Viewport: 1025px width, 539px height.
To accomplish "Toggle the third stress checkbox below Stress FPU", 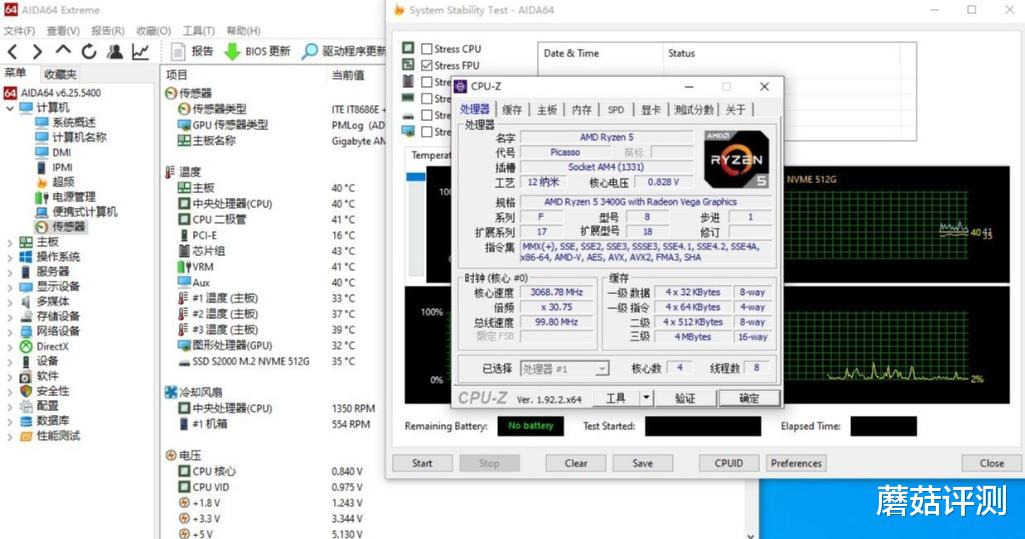I will 427,82.
